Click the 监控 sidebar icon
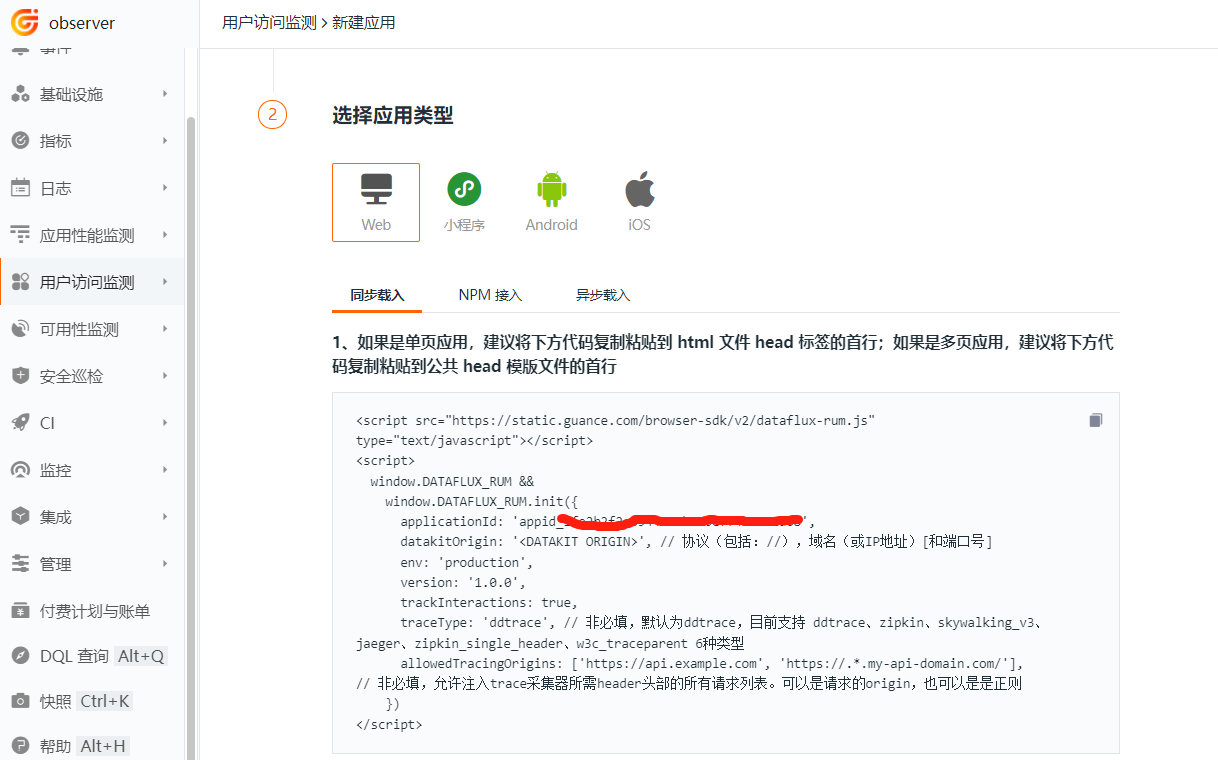 click(20, 470)
